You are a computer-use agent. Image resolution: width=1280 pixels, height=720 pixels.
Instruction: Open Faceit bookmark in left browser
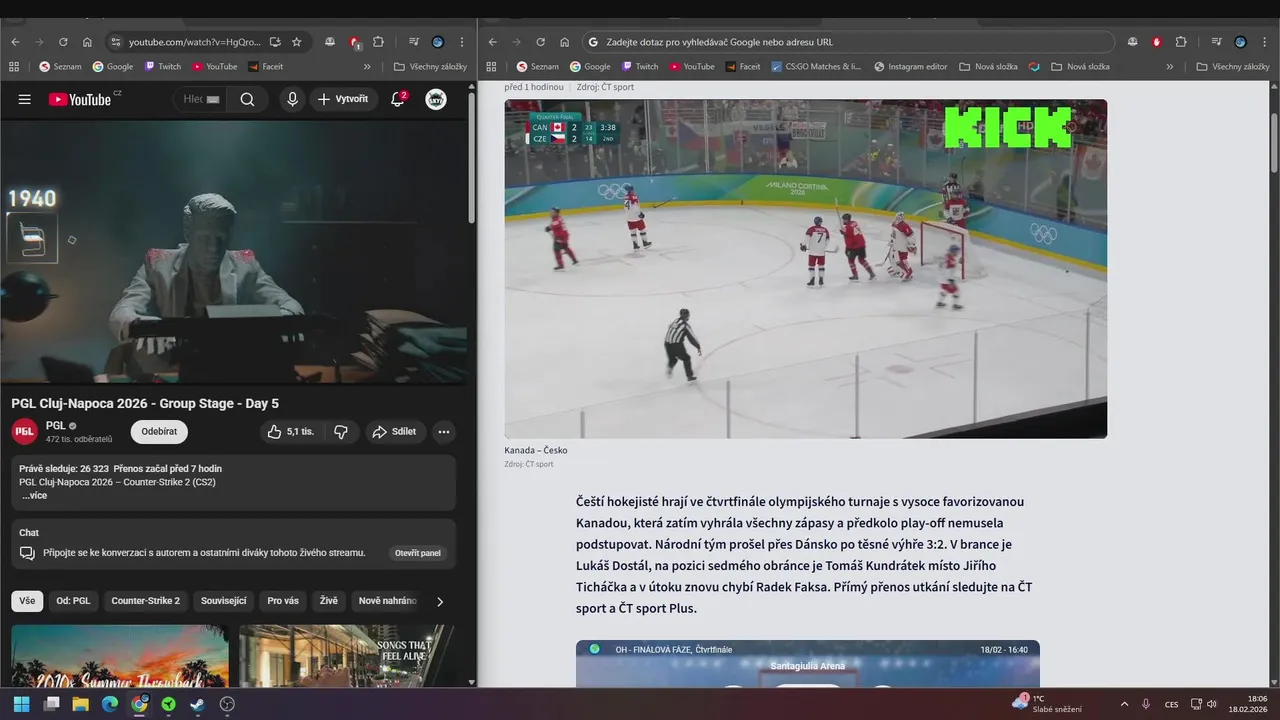266,67
